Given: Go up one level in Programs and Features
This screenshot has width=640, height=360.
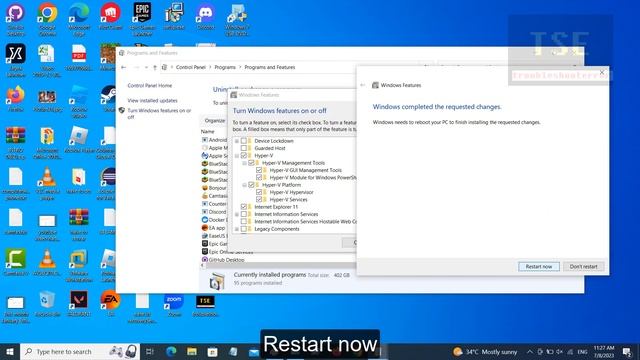Looking at the screenshot, I should click(x=155, y=67).
